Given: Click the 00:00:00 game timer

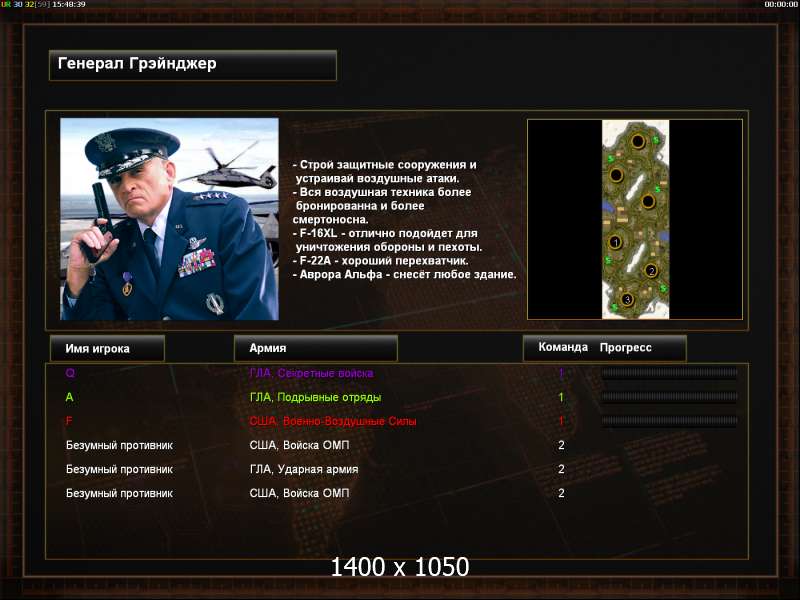Looking at the screenshot, I should pyautogui.click(x=781, y=4).
